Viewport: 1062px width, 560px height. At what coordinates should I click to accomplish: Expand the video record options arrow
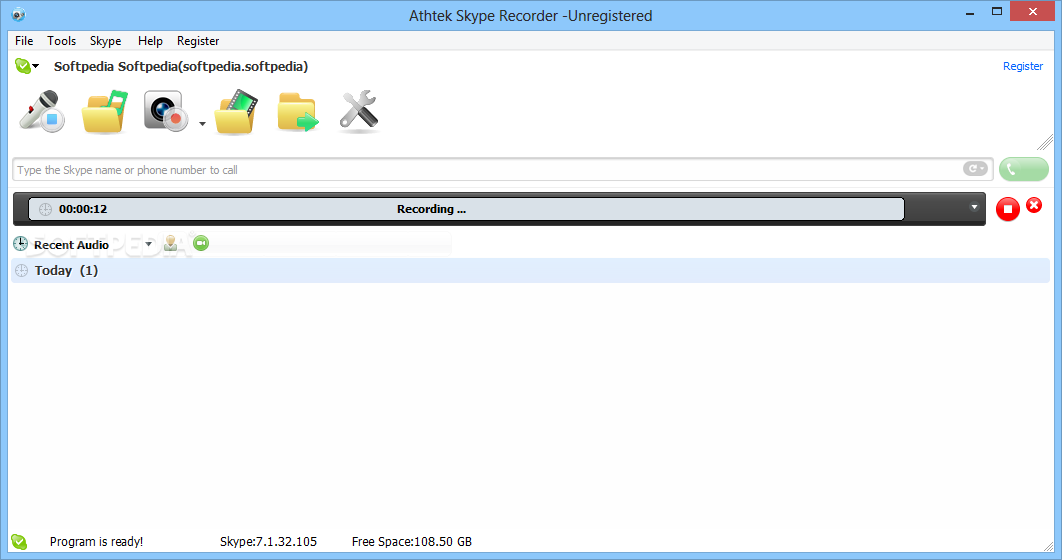point(202,124)
